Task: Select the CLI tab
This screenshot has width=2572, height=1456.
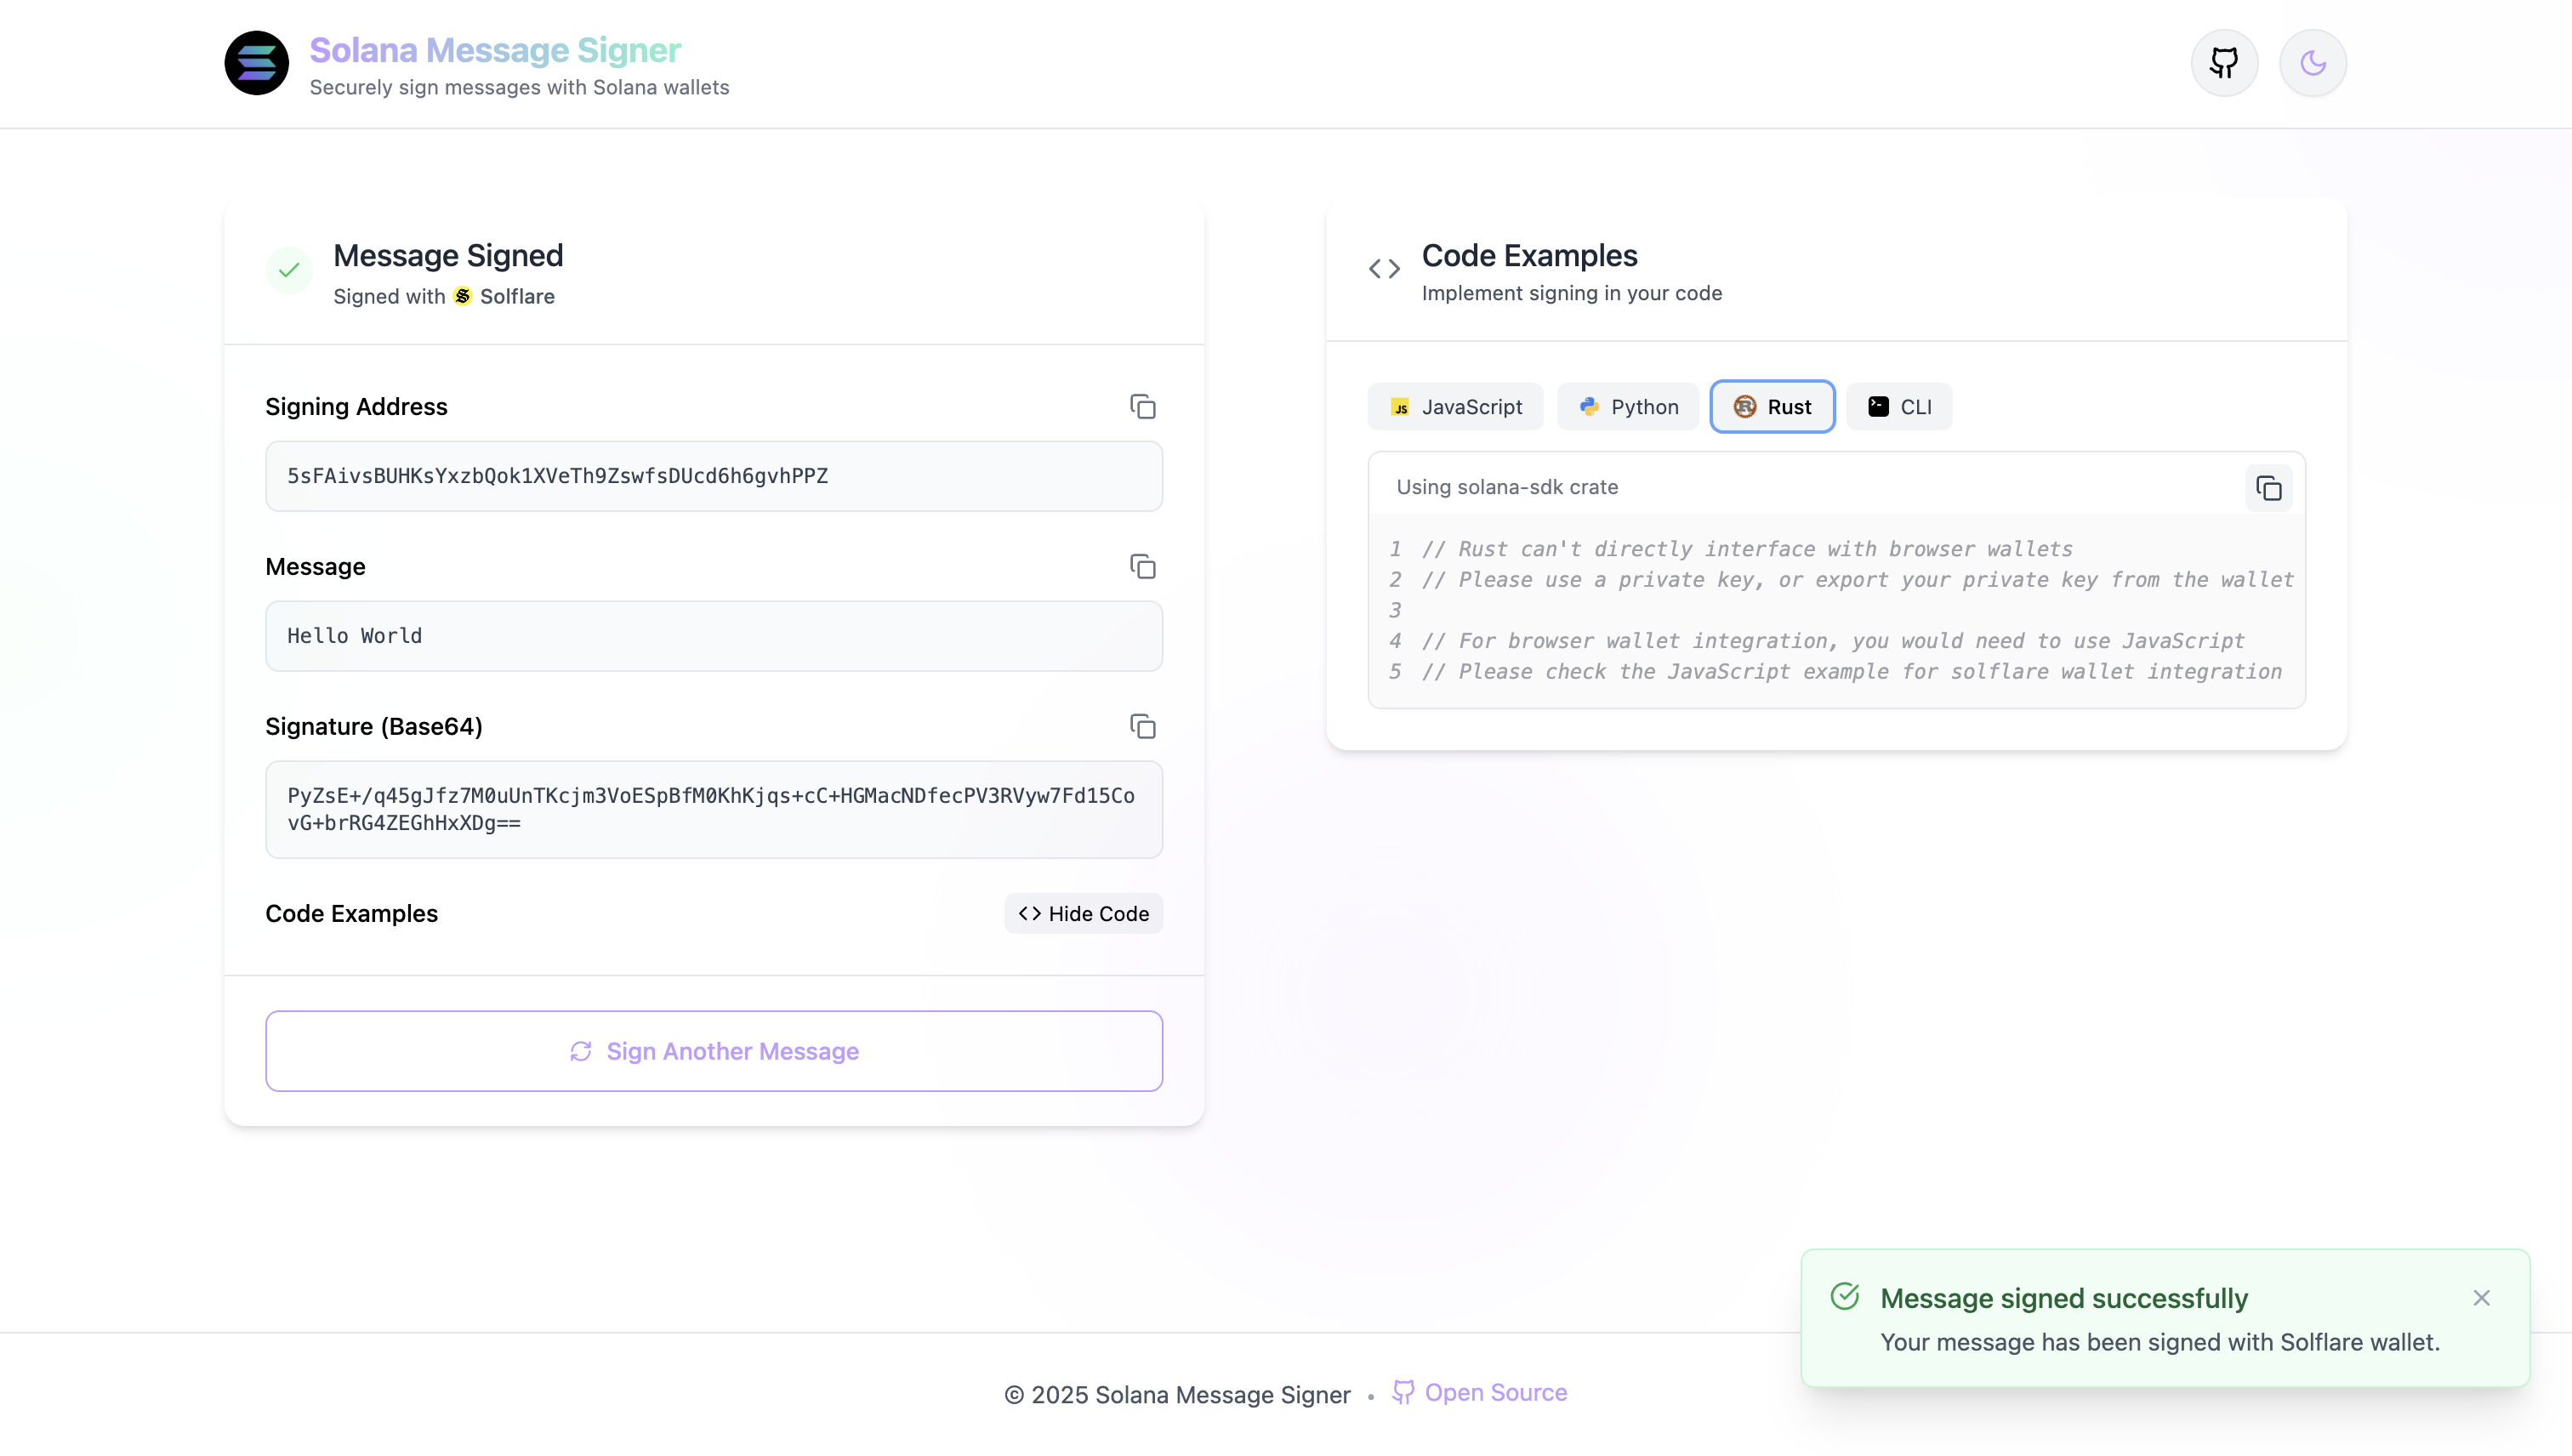Action: point(1898,407)
